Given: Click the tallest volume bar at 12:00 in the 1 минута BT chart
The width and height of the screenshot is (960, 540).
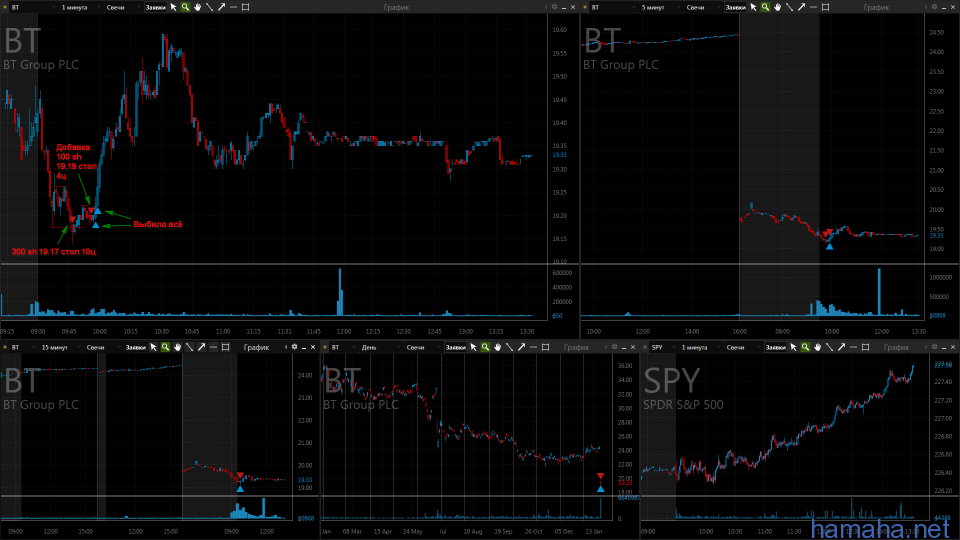Looking at the screenshot, I should click(x=340, y=292).
